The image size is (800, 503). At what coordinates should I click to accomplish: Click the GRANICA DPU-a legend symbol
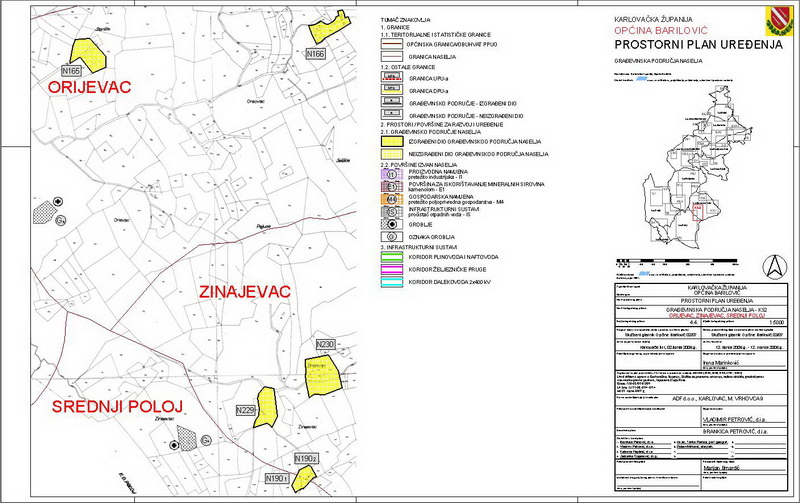coord(391,90)
